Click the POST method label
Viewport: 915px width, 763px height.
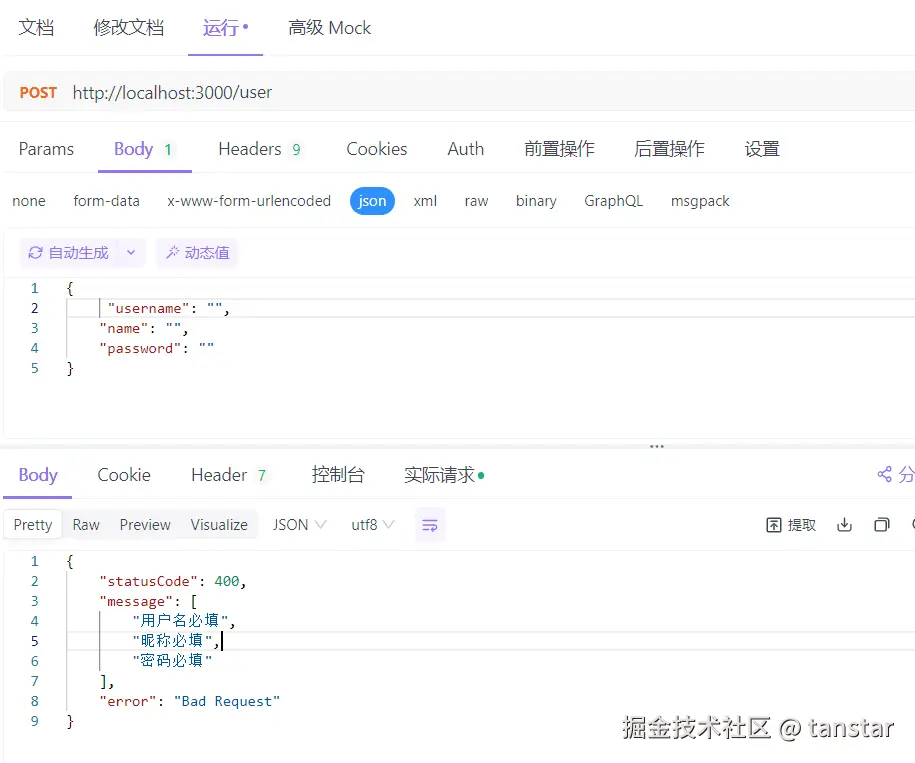[x=38, y=92]
